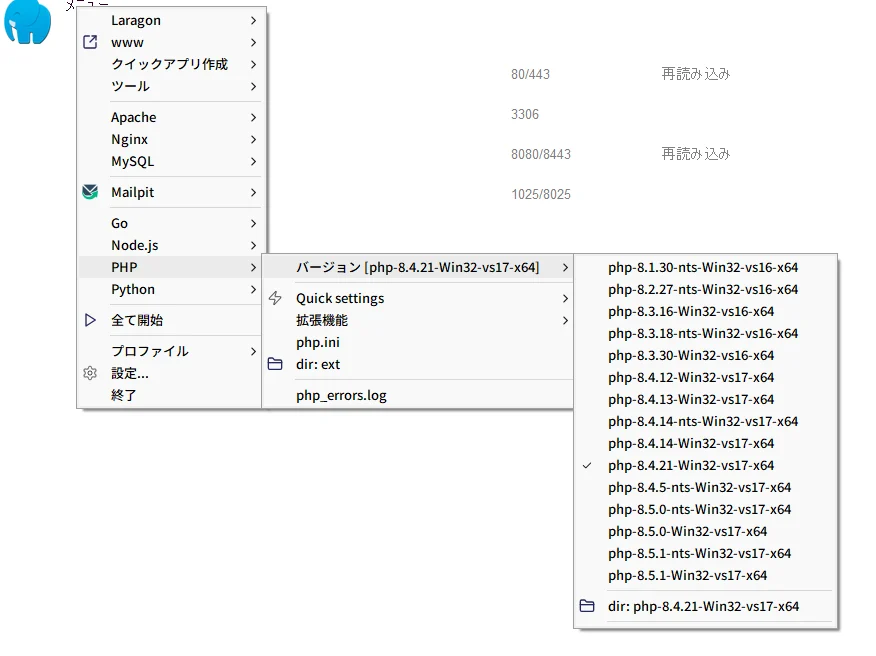Select php-8.1.30-nts-Win32-vs16-x64 version
The image size is (876, 656).
pyautogui.click(x=705, y=267)
